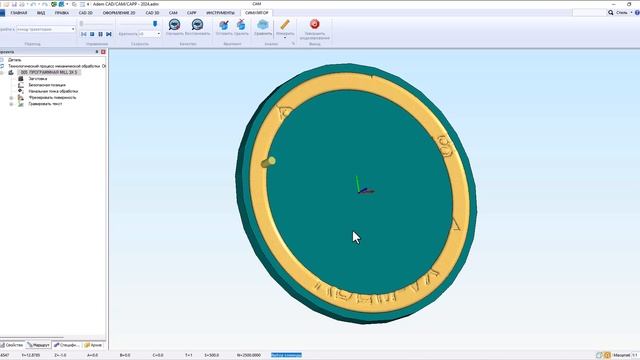The width and height of the screenshot is (640, 360).
Task: Click the simulation progress slider handle
Action: 82,24
